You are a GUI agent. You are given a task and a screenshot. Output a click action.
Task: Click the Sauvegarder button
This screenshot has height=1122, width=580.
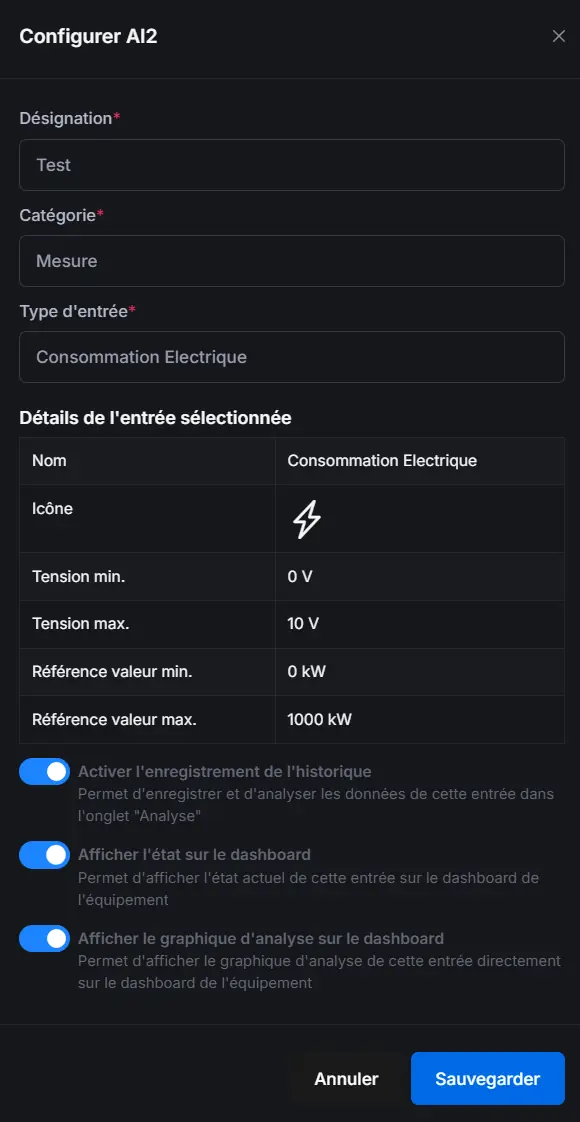click(487, 1078)
